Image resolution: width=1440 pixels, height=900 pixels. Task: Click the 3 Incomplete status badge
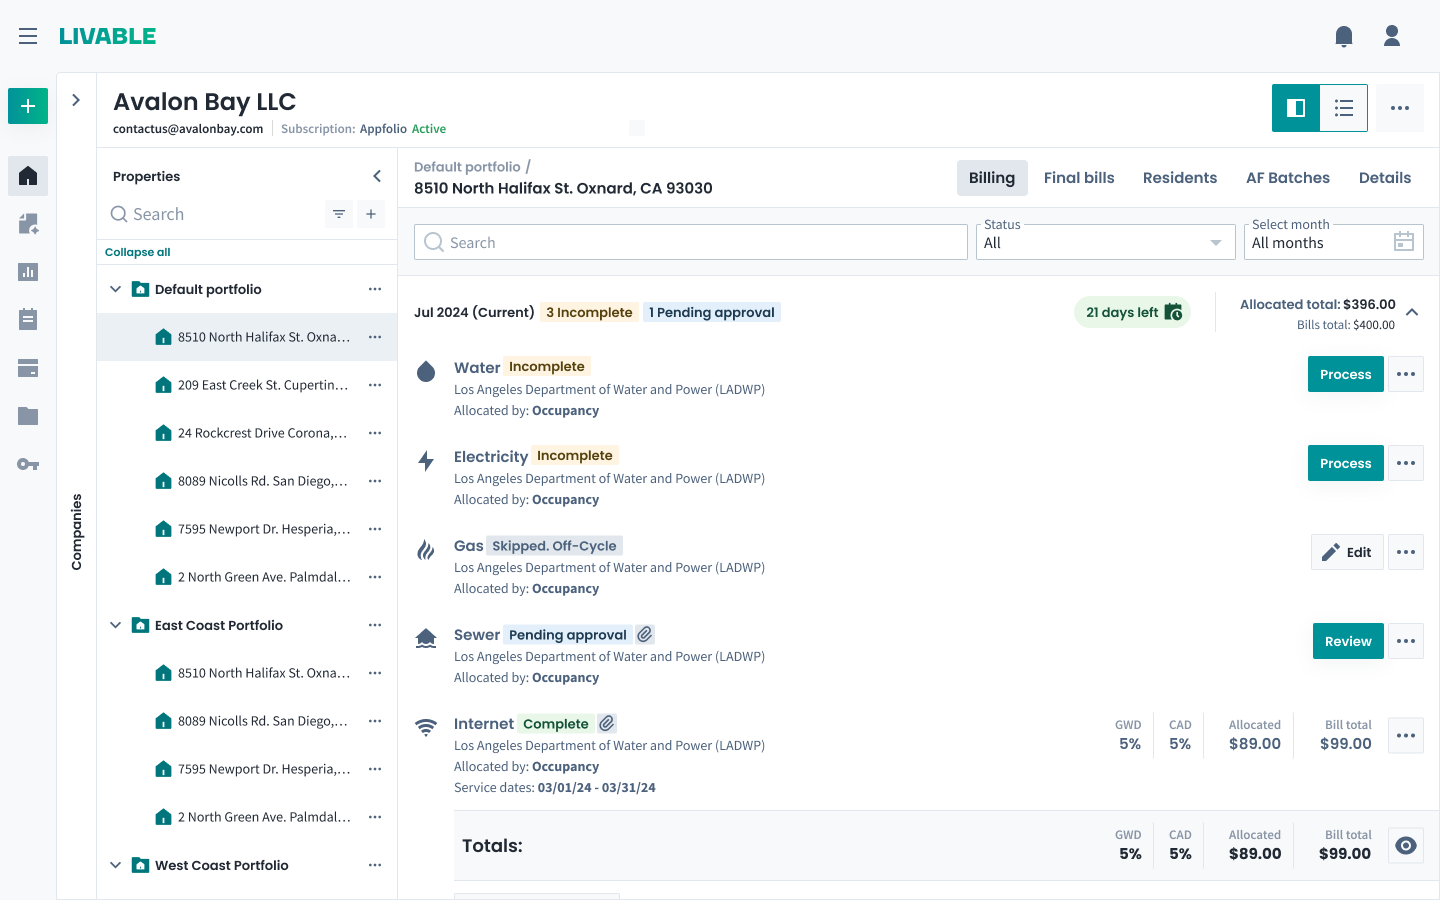tap(589, 312)
